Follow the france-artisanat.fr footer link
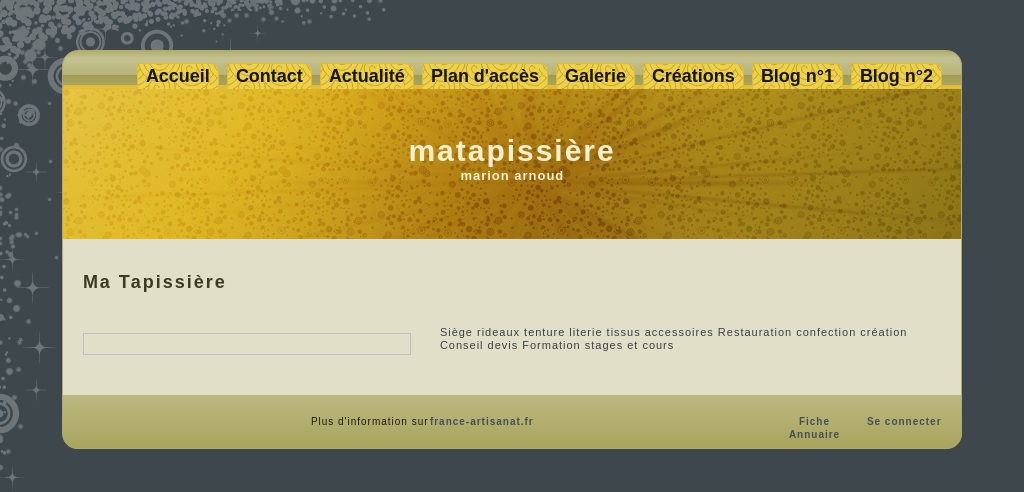The width and height of the screenshot is (1024, 492). coord(481,421)
